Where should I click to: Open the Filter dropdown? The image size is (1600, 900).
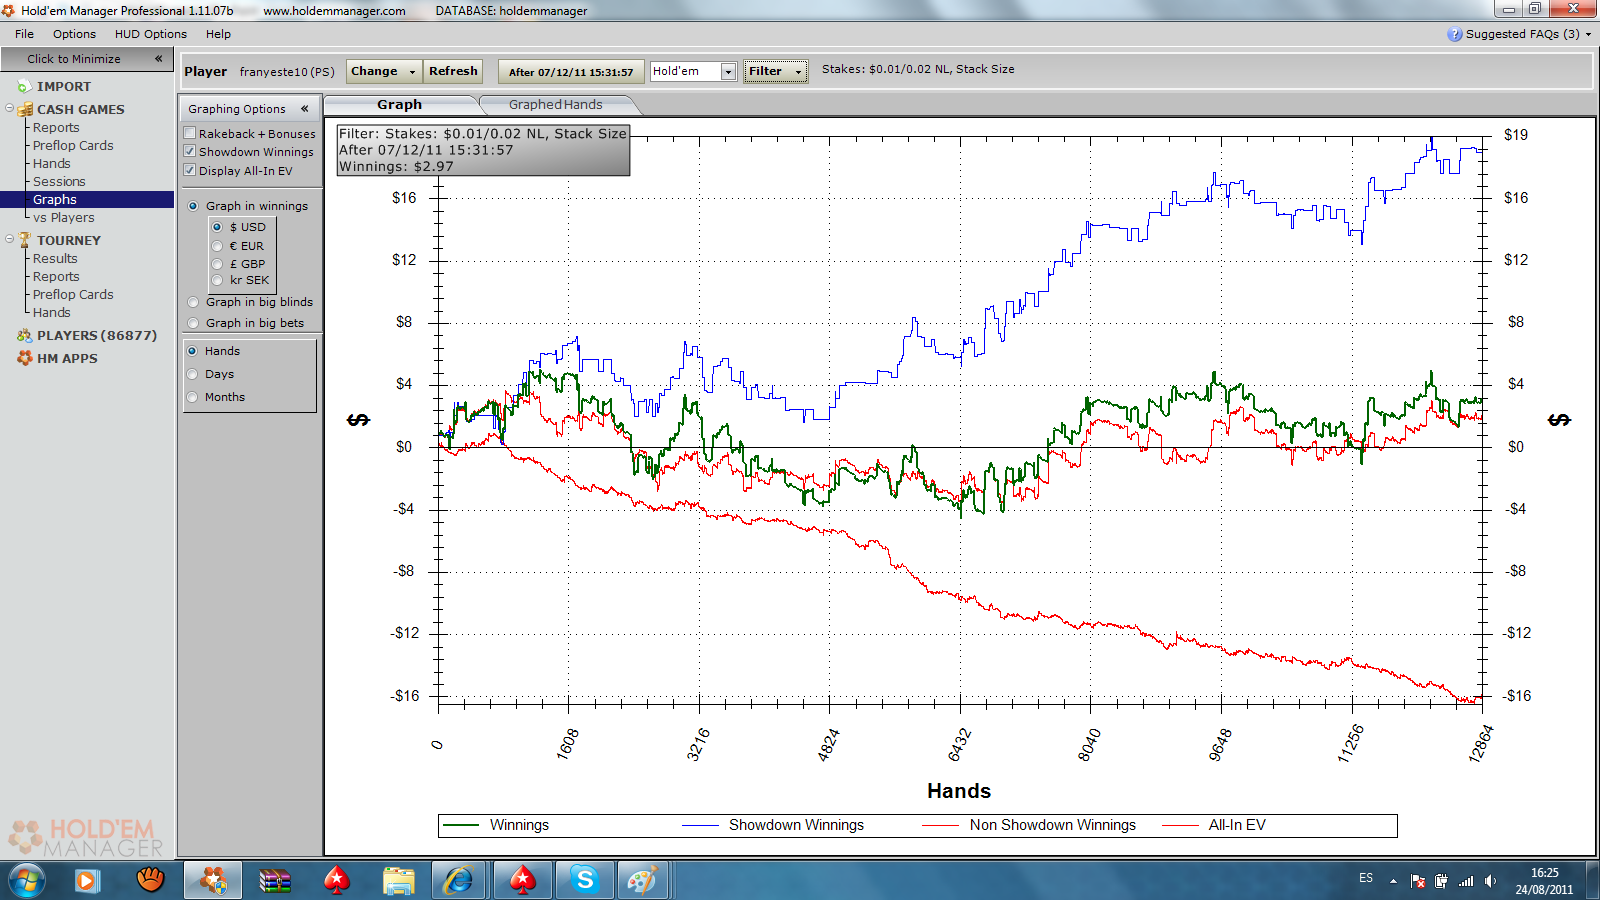pyautogui.click(x=775, y=71)
